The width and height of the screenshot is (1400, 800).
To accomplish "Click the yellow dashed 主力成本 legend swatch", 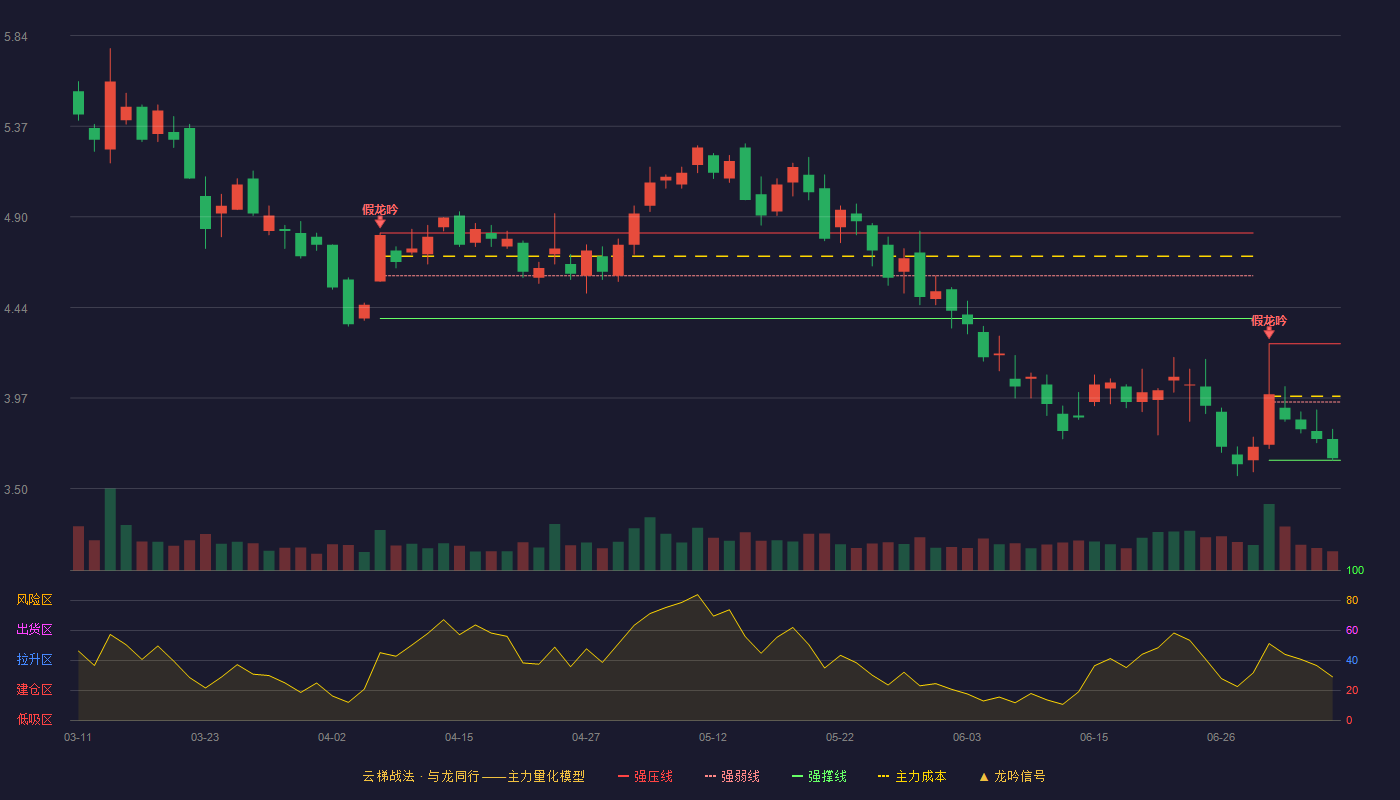I will [883, 776].
